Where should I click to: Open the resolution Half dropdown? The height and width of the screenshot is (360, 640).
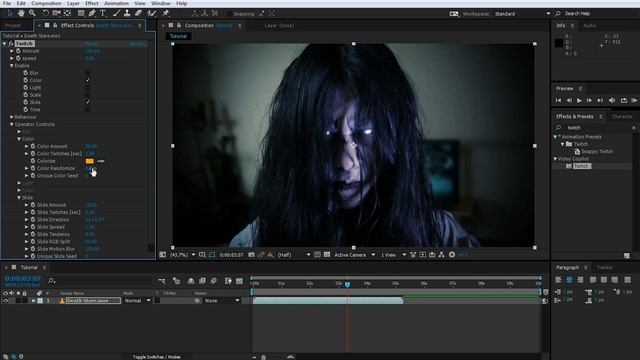tap(294, 255)
